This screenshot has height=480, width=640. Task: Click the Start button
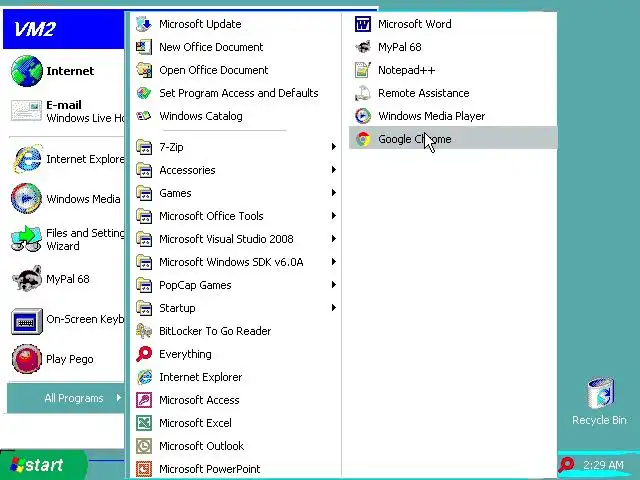(x=43, y=465)
